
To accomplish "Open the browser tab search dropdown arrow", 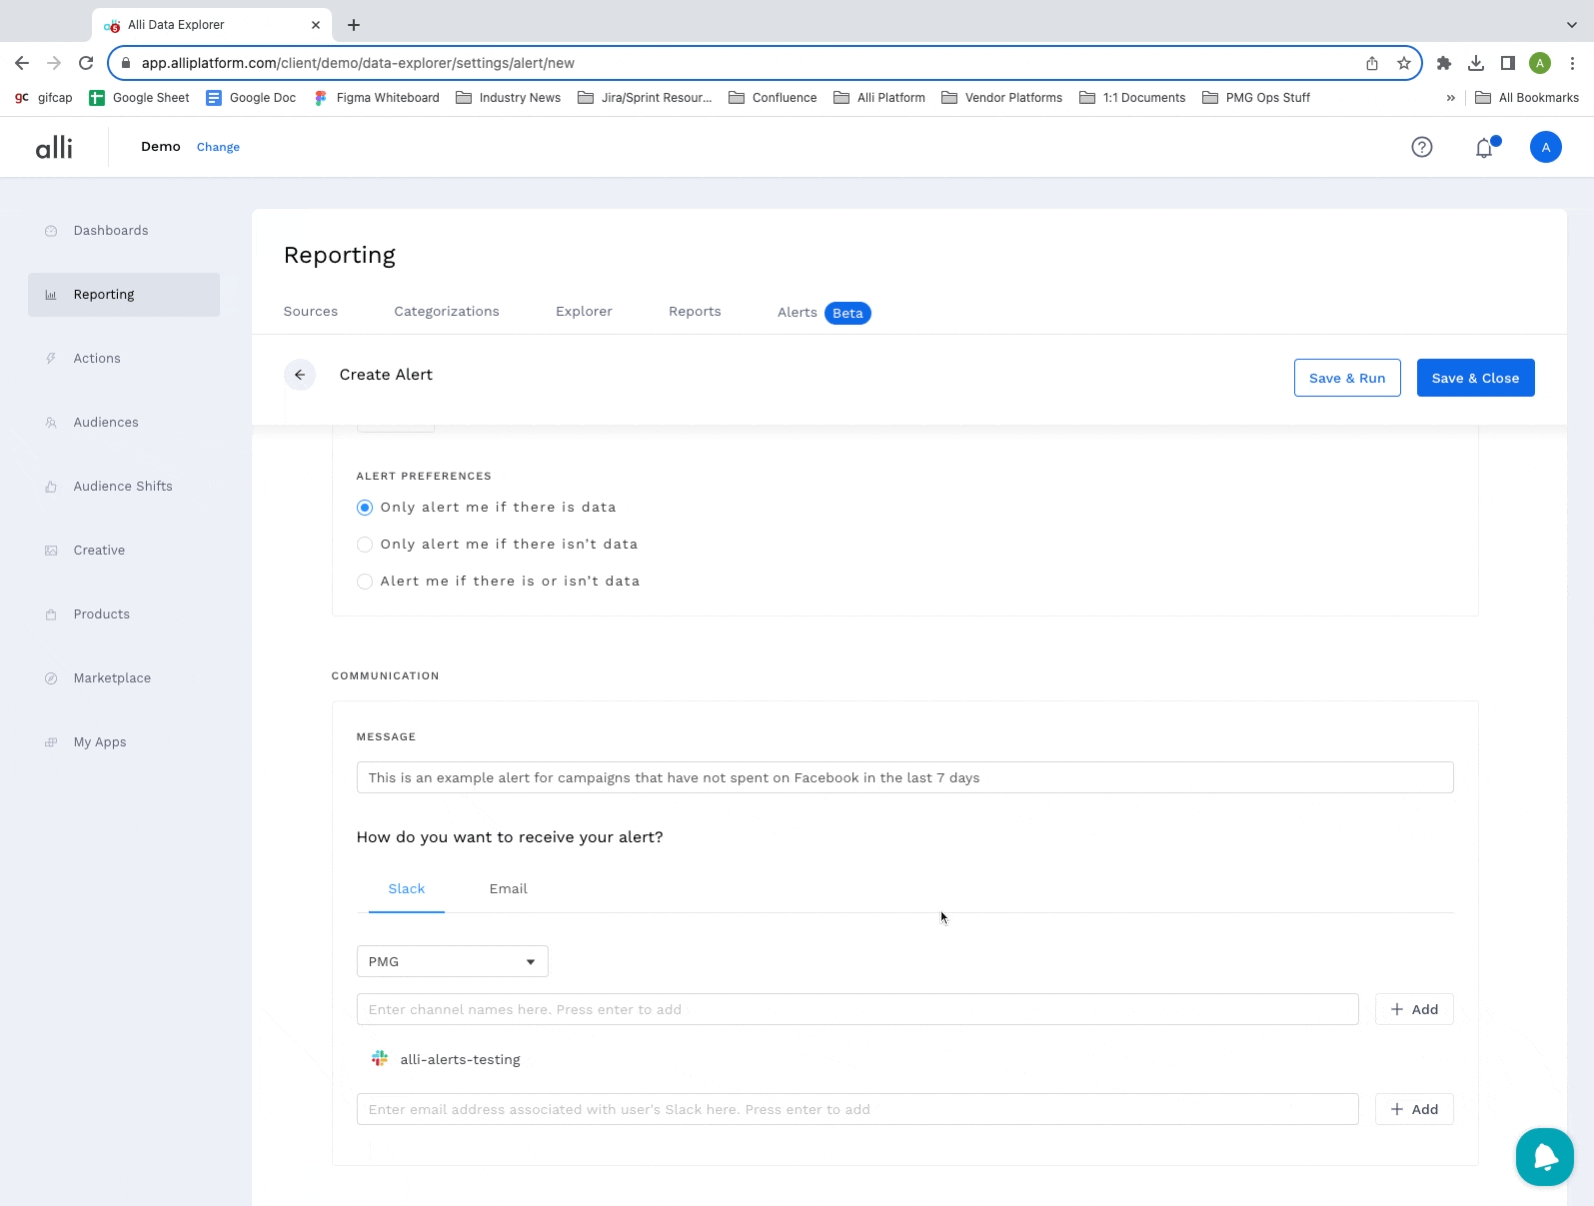I will 1571,25.
